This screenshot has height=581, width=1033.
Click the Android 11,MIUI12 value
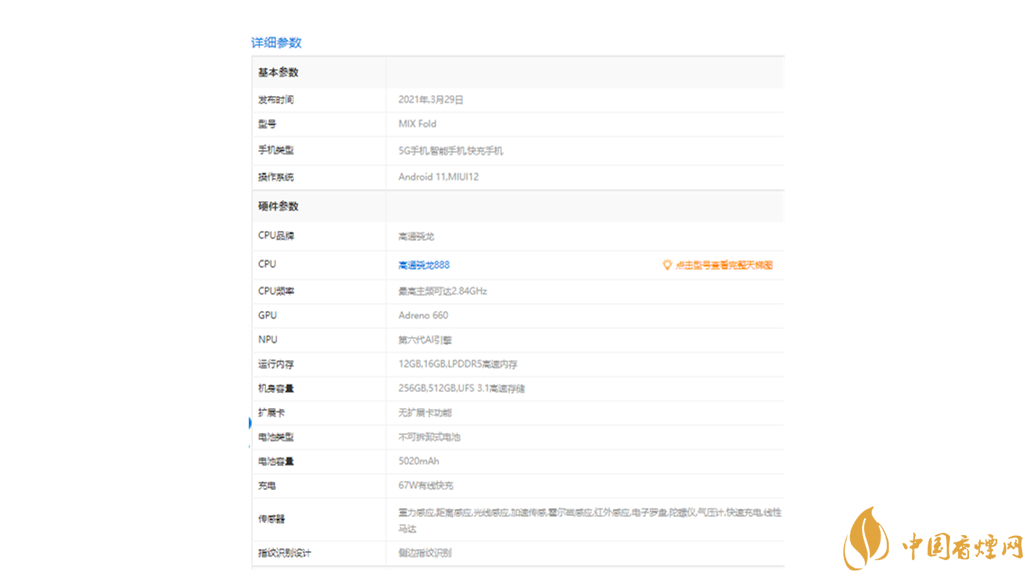pyautogui.click(x=441, y=179)
